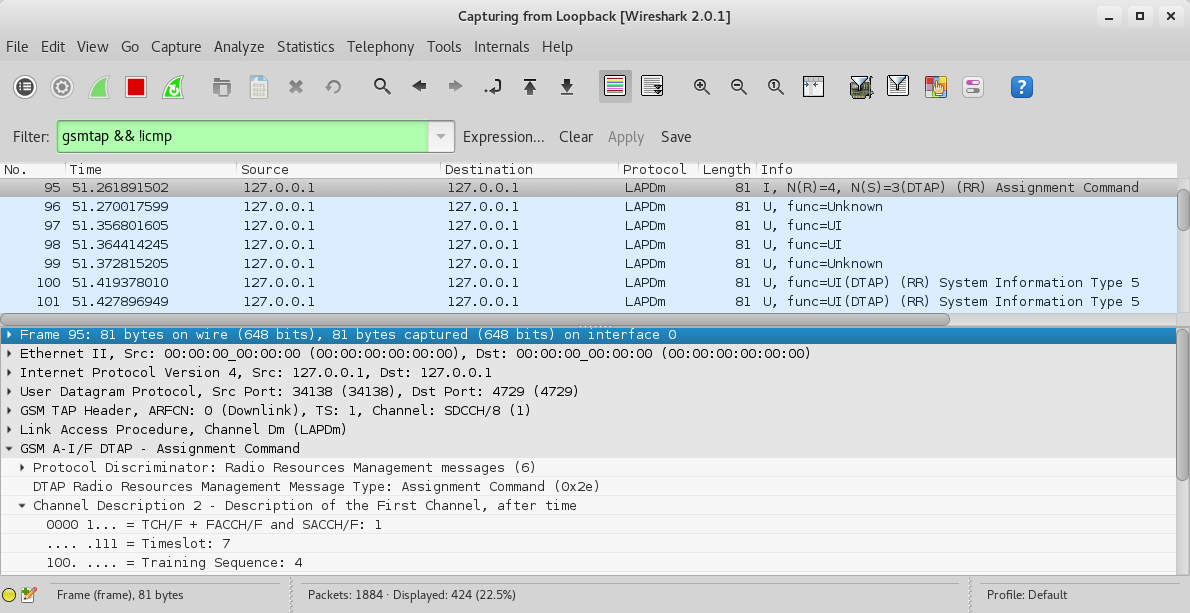The width and height of the screenshot is (1190, 613).
Task: Open the Capture menu
Action: 176,47
